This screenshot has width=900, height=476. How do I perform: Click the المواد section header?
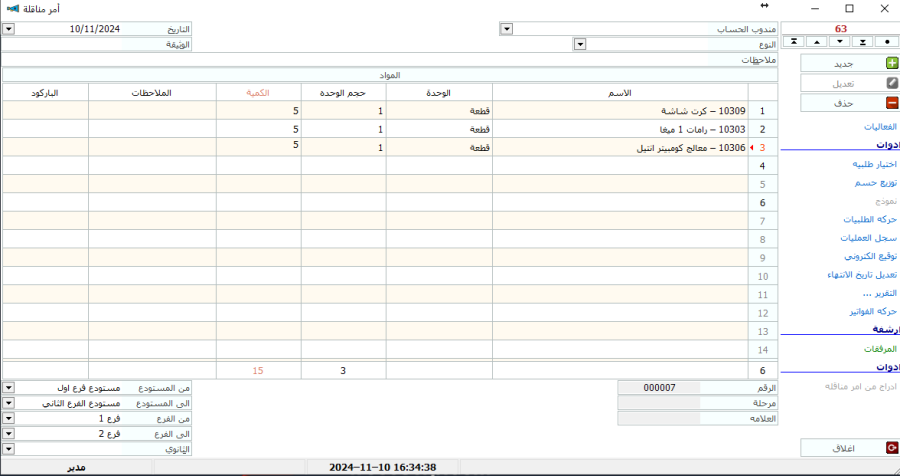(x=390, y=75)
